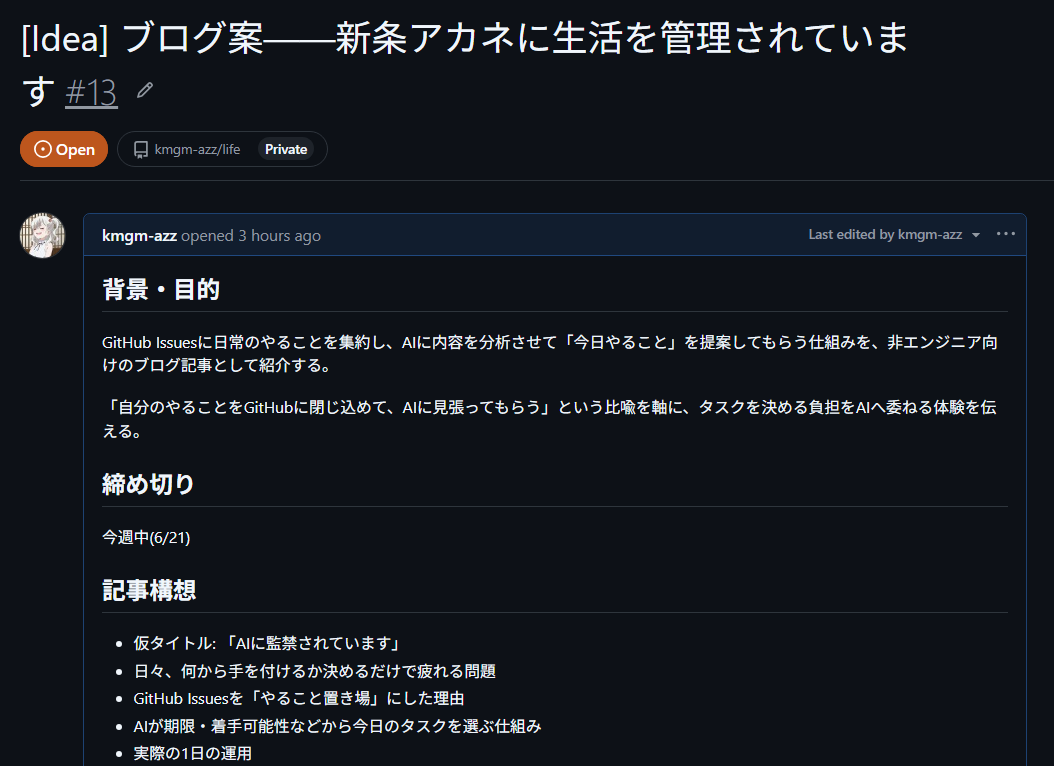This screenshot has width=1054, height=766.
Task: Open the kmgm-azz/life repository link
Action: coord(197,149)
